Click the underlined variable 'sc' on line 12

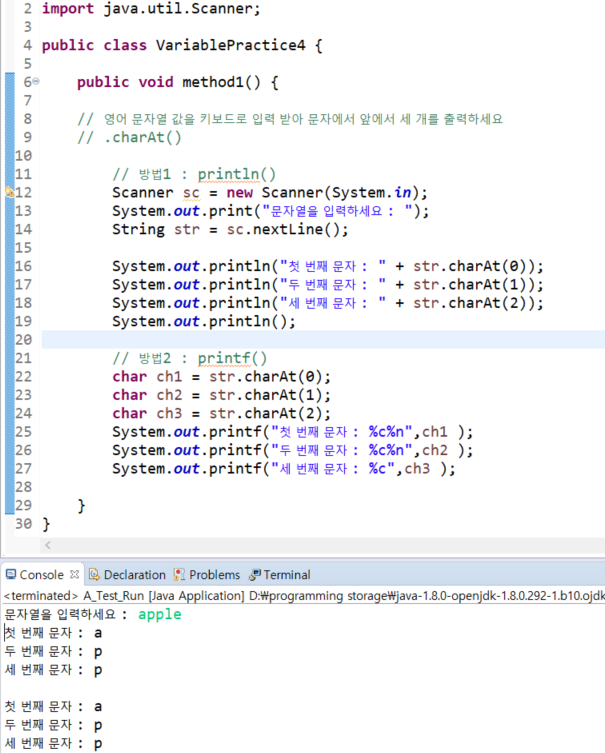(x=191, y=193)
